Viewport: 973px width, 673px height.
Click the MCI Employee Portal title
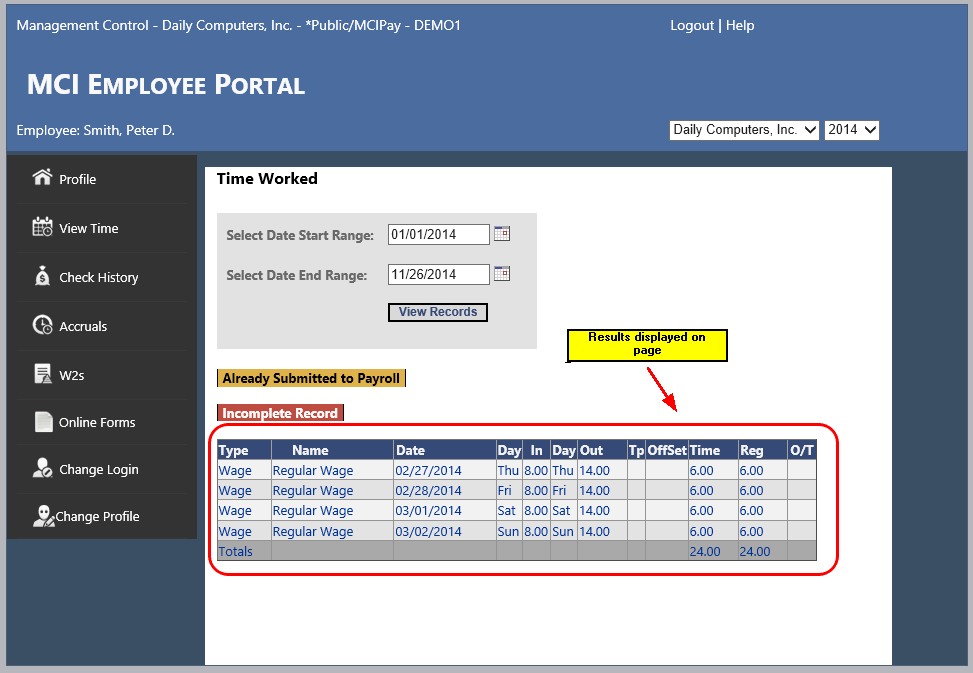click(166, 85)
